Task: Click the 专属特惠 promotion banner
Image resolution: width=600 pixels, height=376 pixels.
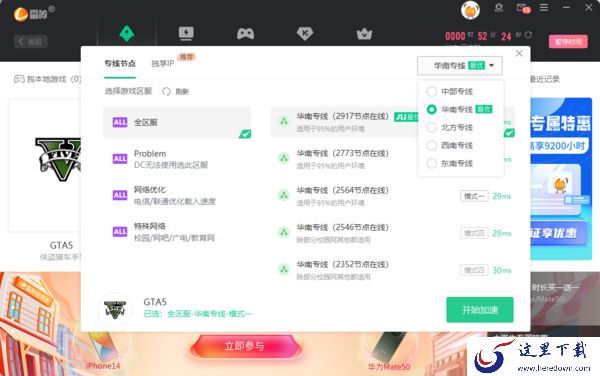Action: 561,179
